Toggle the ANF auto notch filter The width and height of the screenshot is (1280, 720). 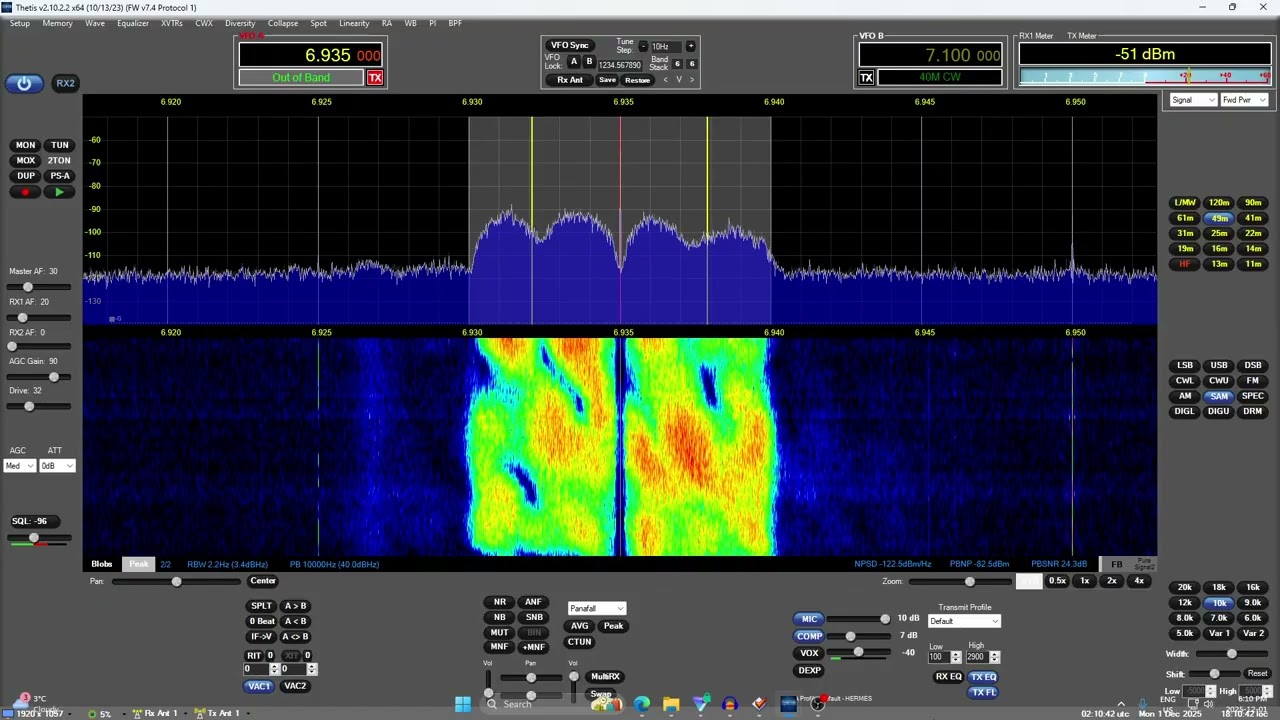[533, 602]
